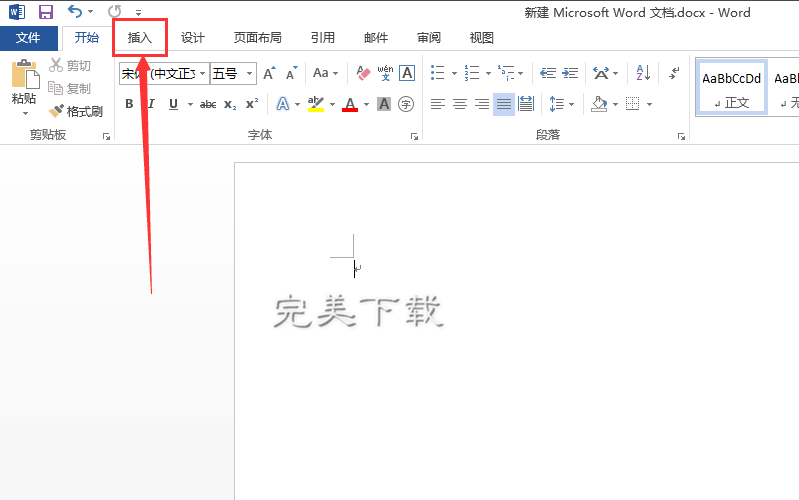Image resolution: width=799 pixels, height=500 pixels.
Task: Open the borders dropdown arrow
Action: pyautogui.click(x=649, y=104)
